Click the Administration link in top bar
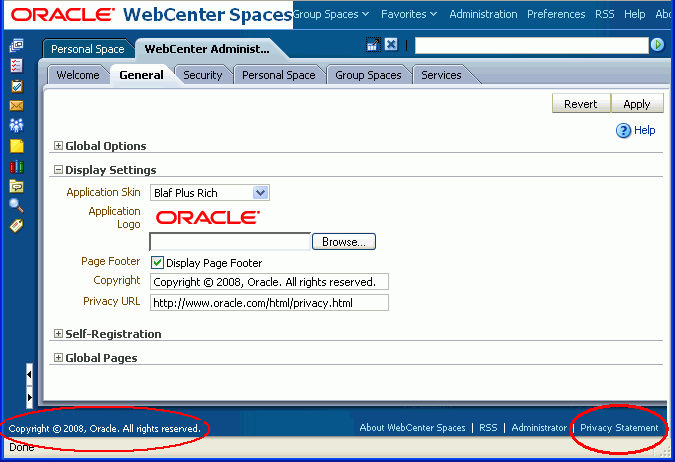Screen dimensions: 675x462 pyautogui.click(x=483, y=14)
